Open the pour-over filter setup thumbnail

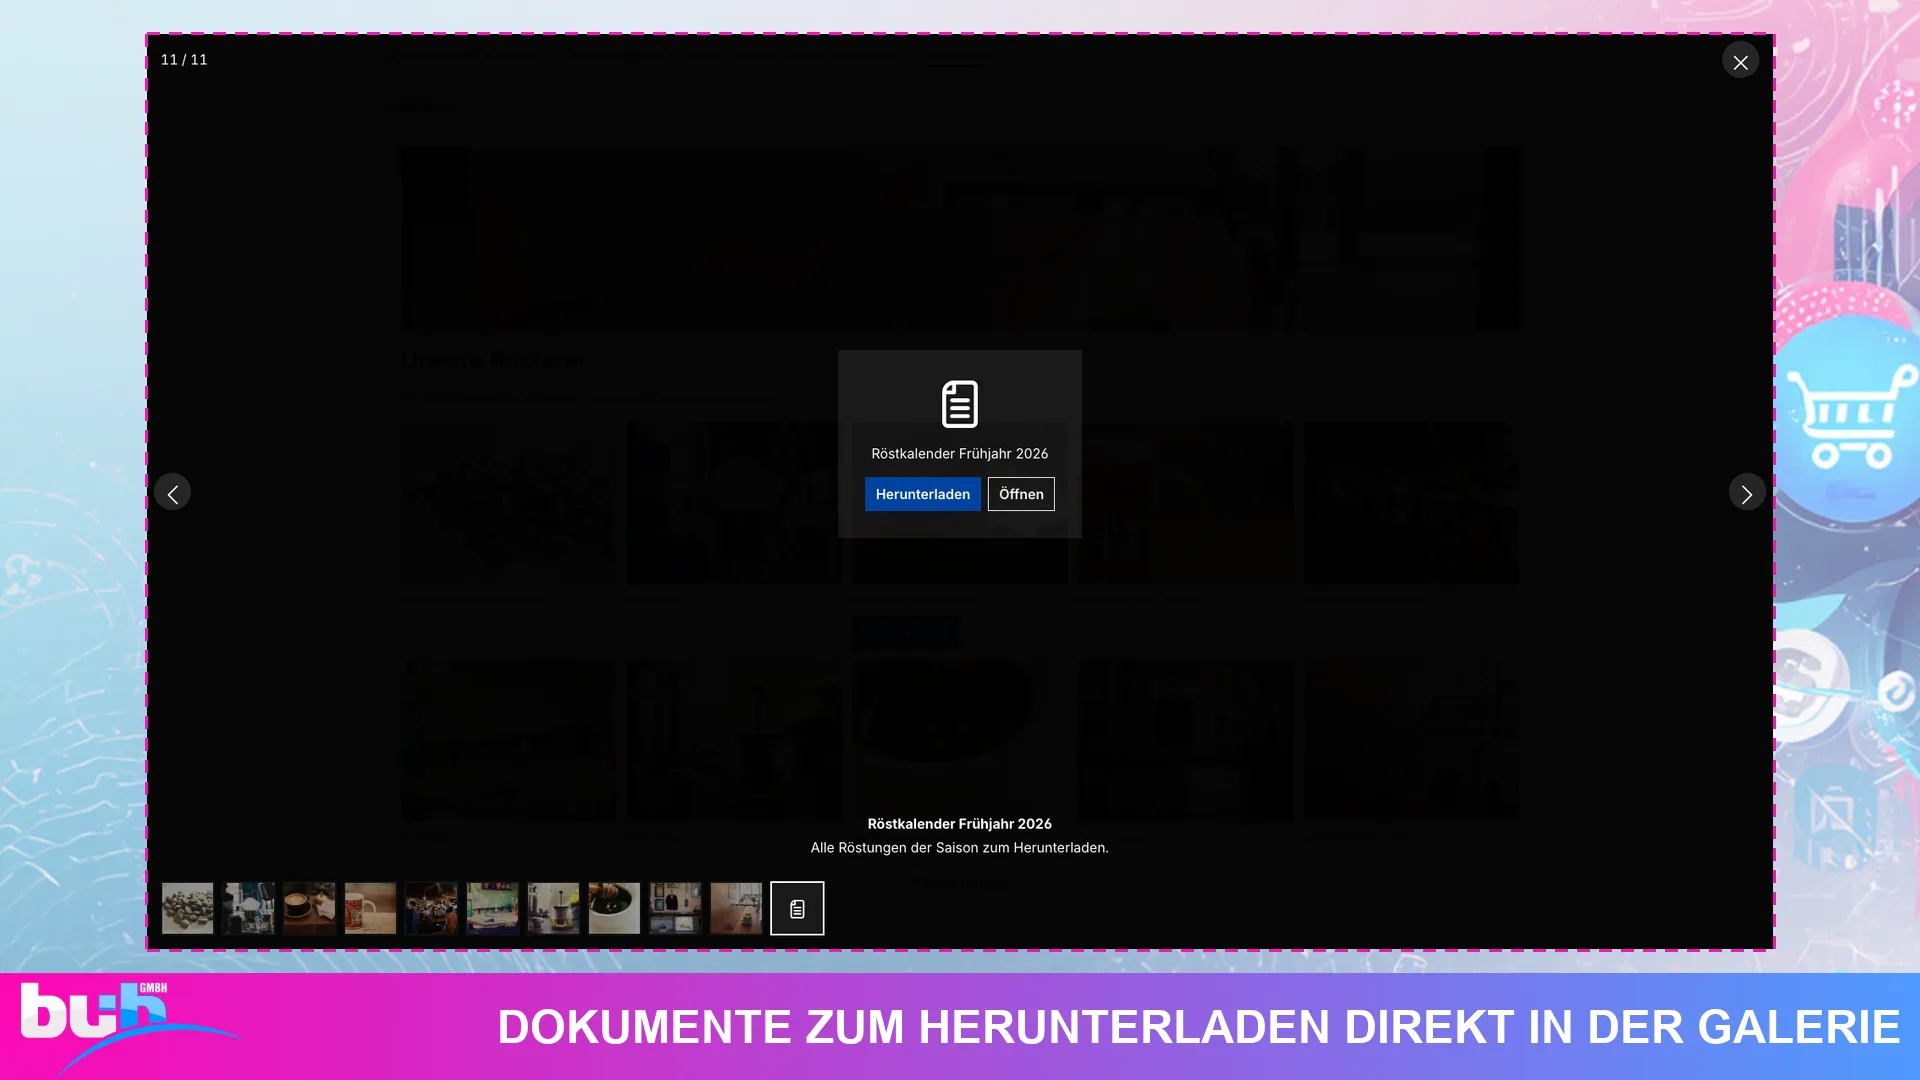(248, 908)
